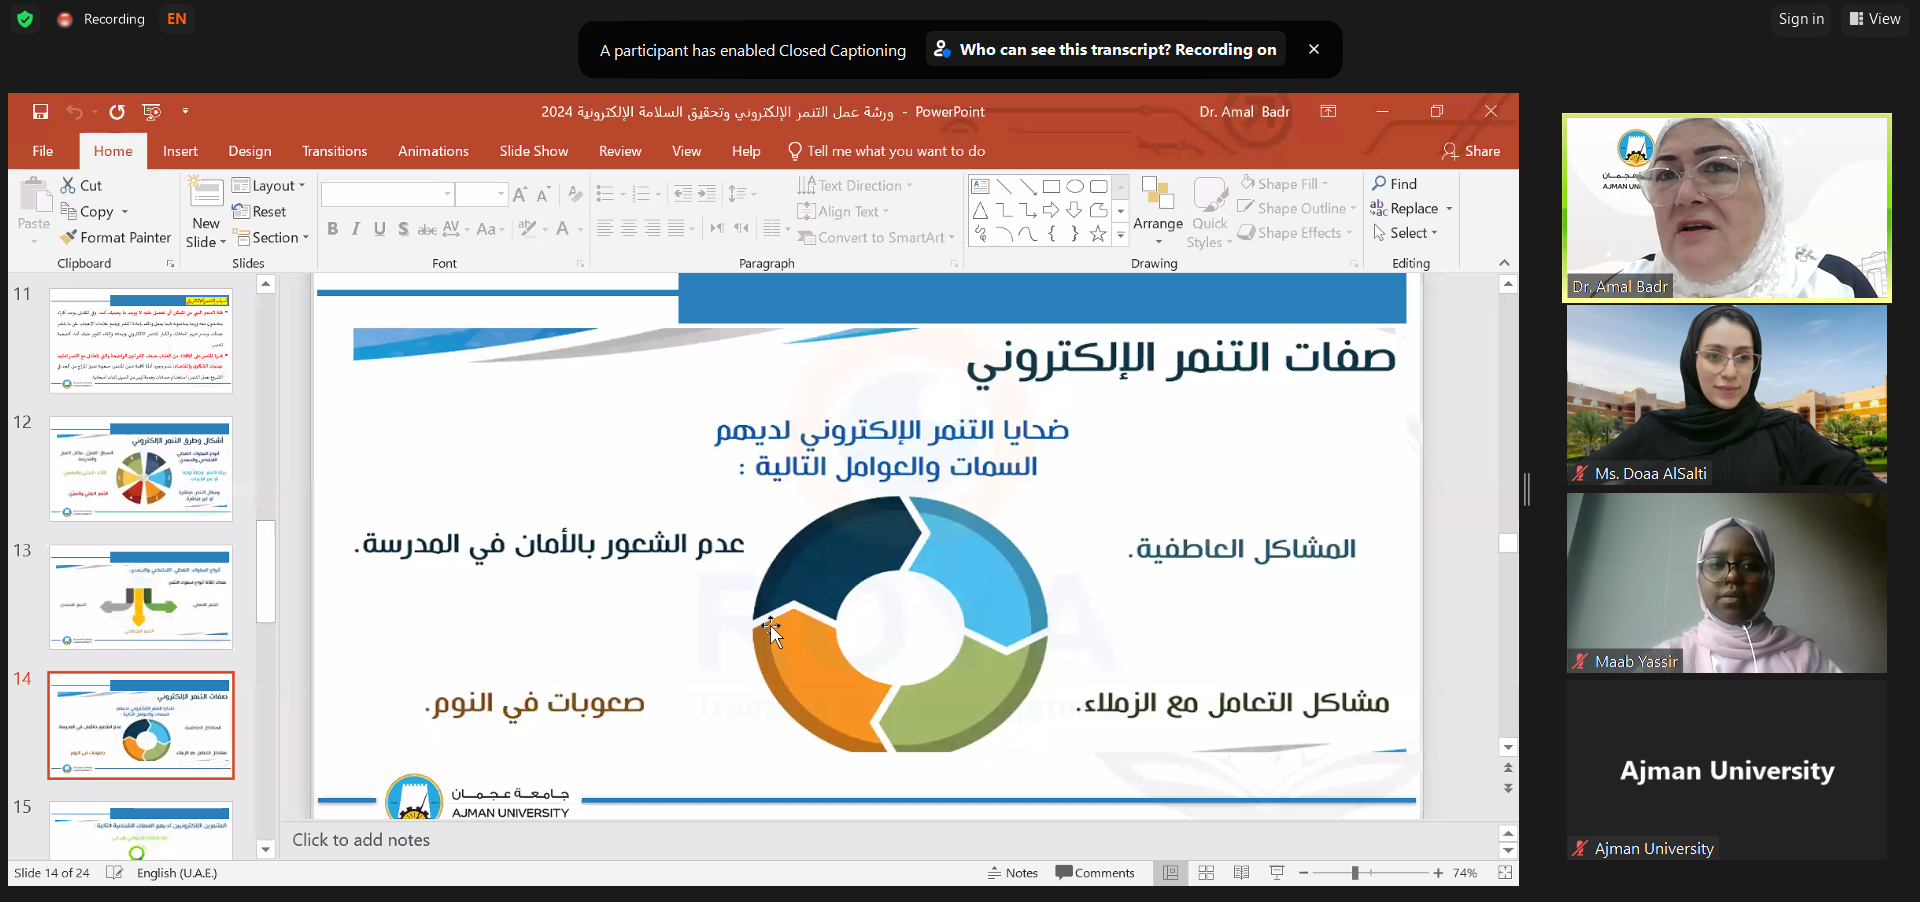Click the Share button
Image resolution: width=1920 pixels, height=902 pixels.
pos(1471,151)
